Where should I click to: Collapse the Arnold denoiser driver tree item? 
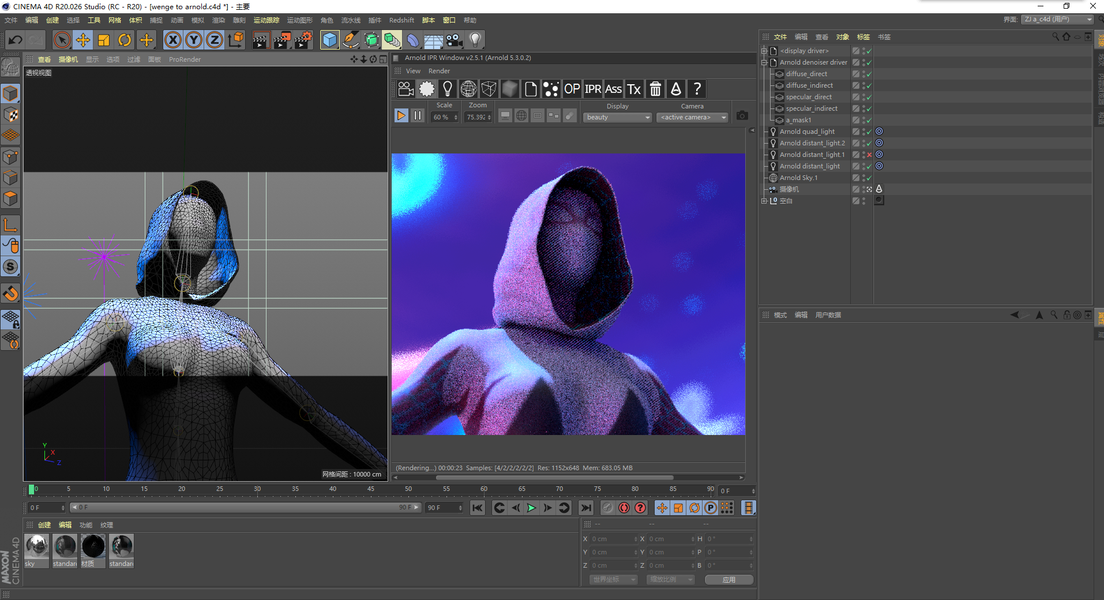pos(764,63)
